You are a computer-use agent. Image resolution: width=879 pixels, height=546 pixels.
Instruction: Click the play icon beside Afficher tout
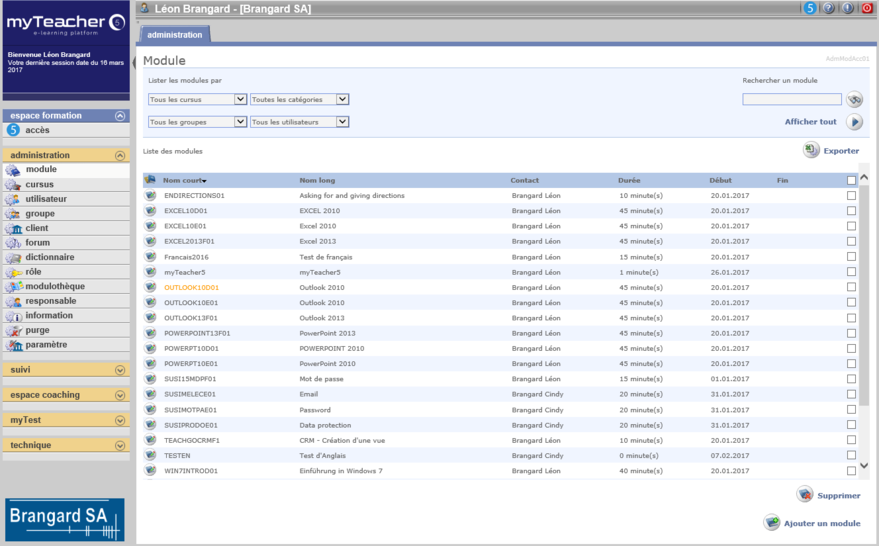(x=854, y=122)
